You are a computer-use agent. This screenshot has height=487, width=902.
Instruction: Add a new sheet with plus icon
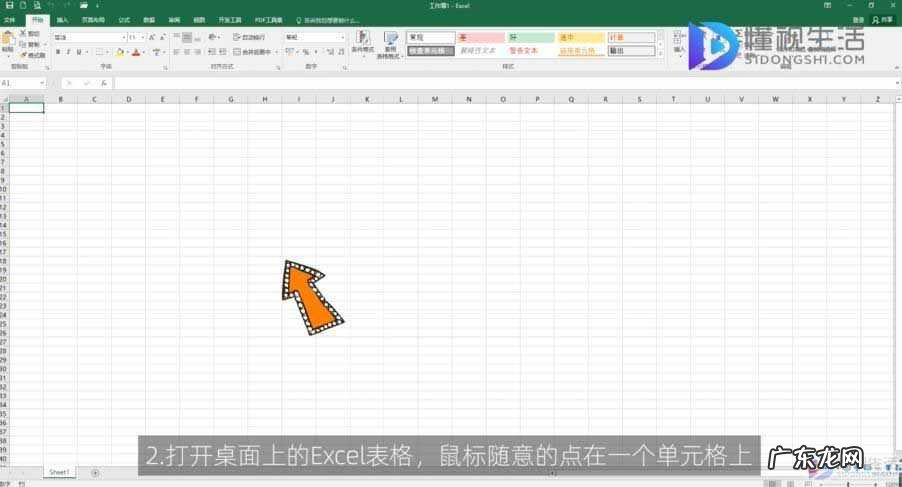click(x=95, y=473)
